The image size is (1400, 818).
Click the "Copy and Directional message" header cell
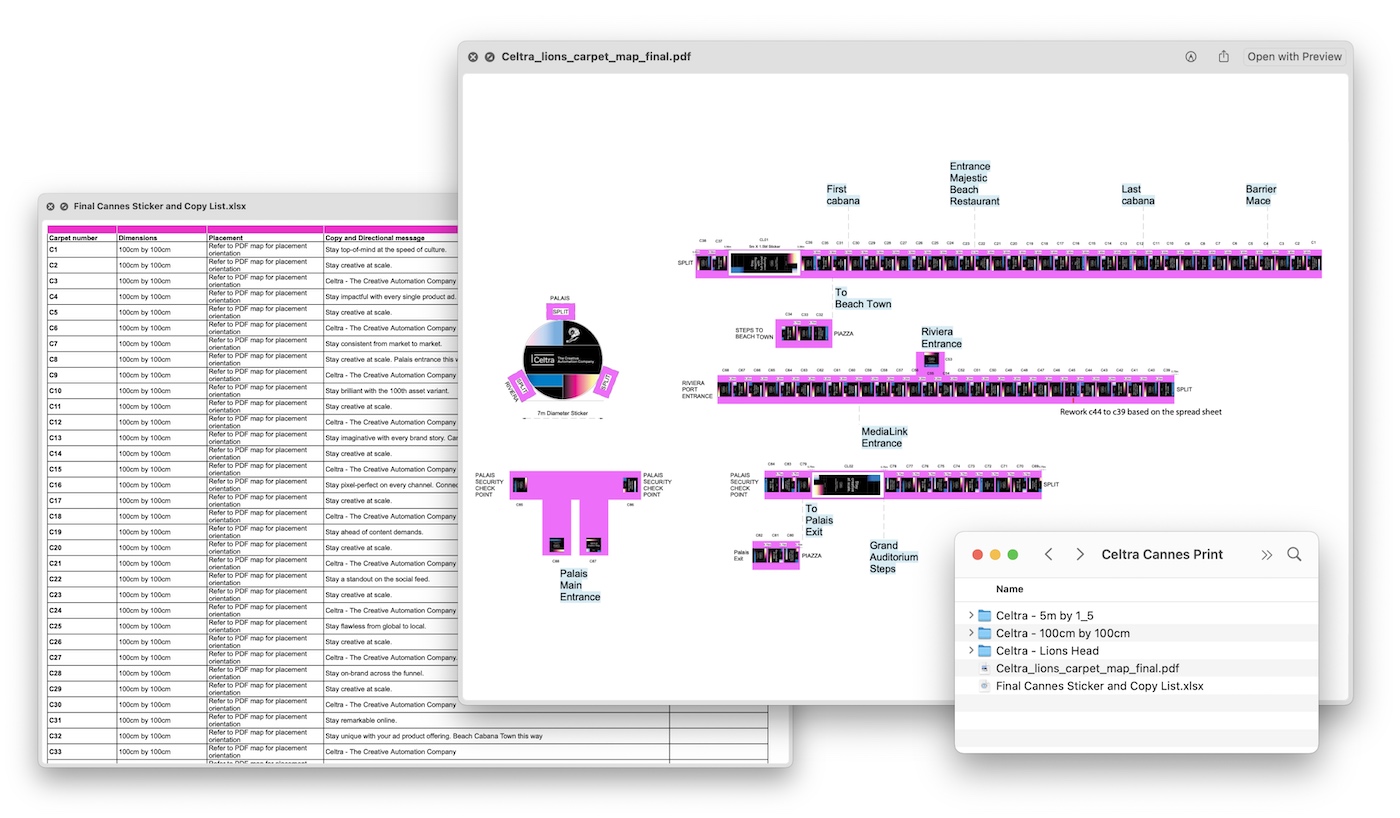[390, 238]
